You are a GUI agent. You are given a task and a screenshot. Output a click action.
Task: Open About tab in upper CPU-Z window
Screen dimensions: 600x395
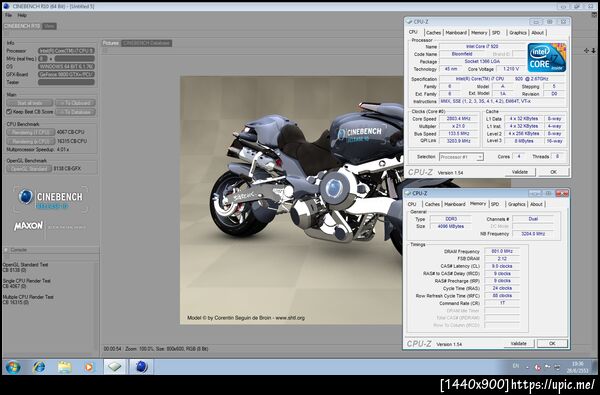click(x=538, y=33)
